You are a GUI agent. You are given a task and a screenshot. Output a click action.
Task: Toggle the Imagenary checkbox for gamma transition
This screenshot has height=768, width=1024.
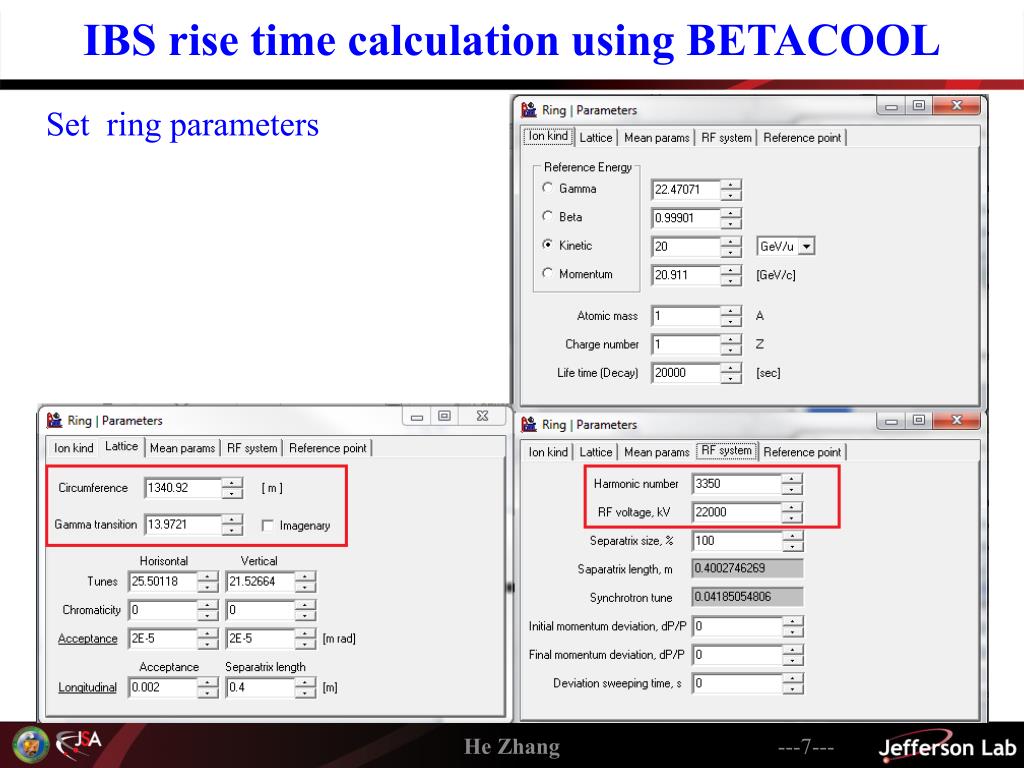pyautogui.click(x=267, y=526)
